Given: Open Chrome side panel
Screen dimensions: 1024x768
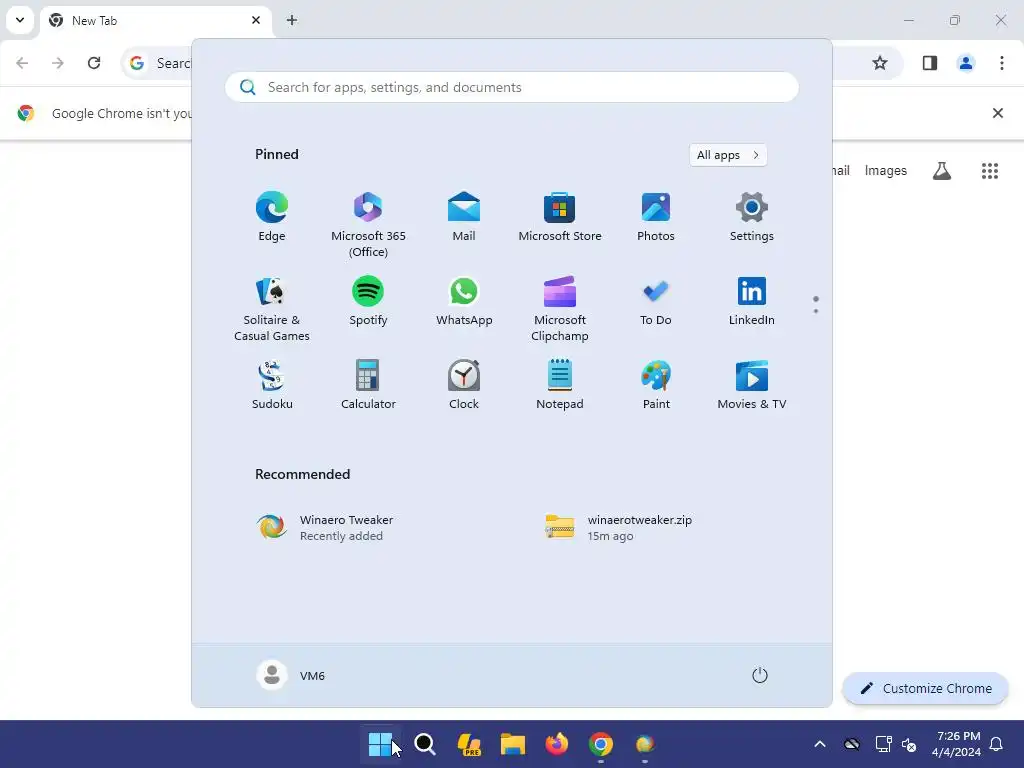Looking at the screenshot, I should pos(930,63).
